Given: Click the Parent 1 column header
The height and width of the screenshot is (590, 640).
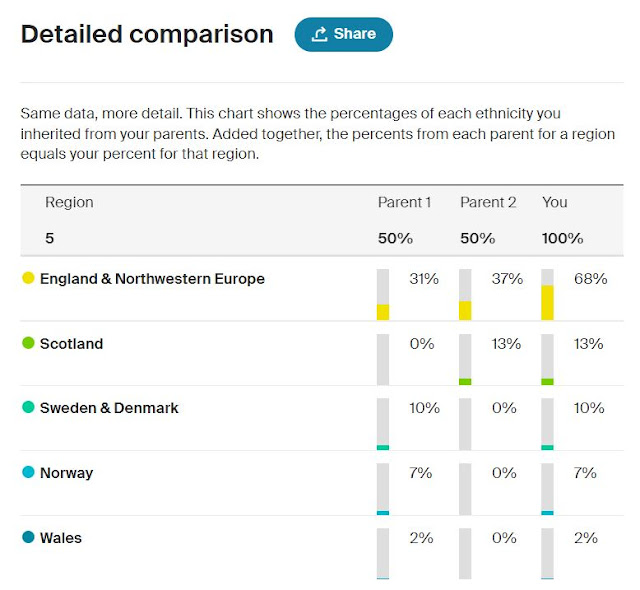Looking at the screenshot, I should click(x=404, y=202).
